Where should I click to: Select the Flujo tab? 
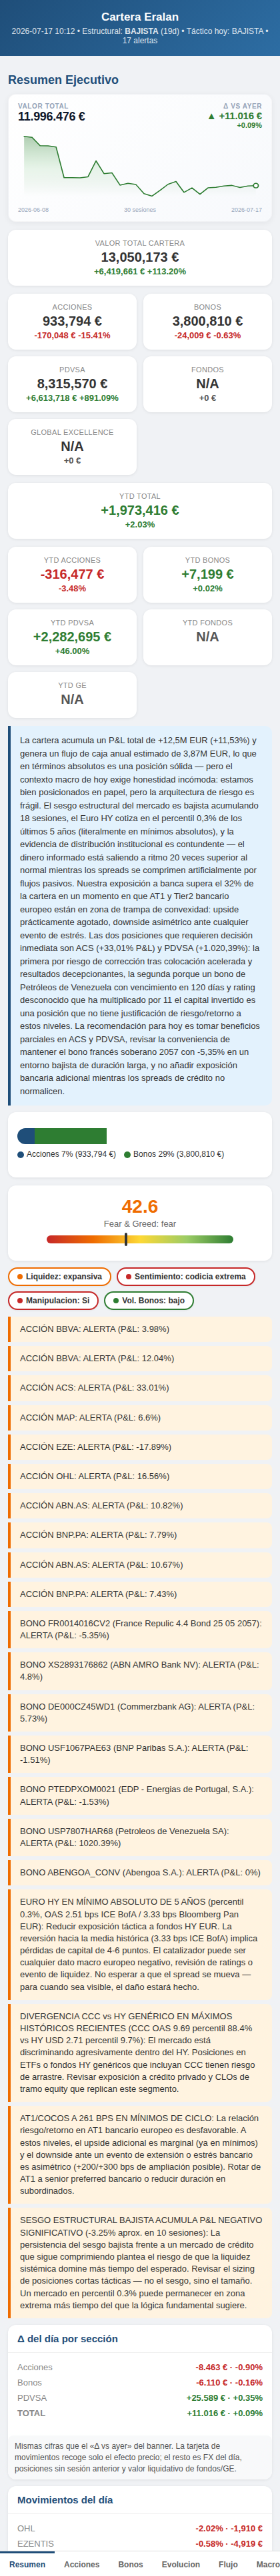point(228,2565)
